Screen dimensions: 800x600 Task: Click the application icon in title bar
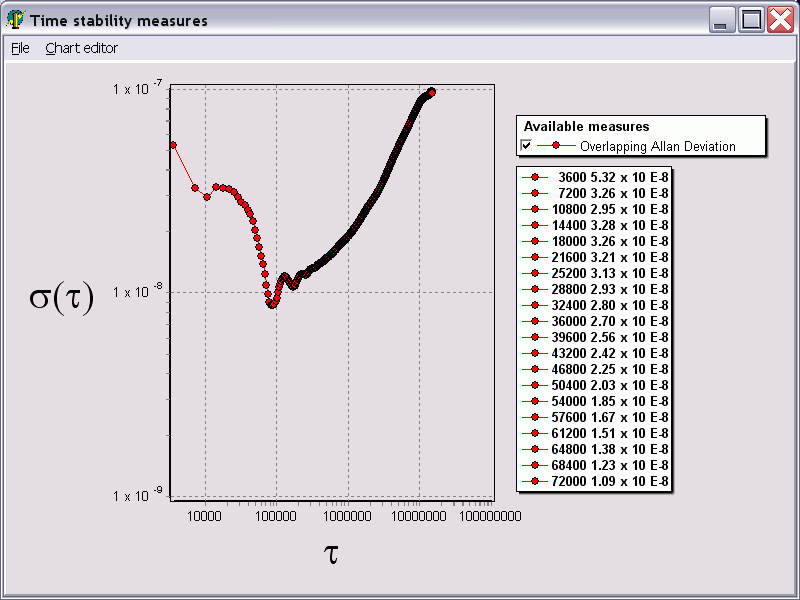[15, 20]
